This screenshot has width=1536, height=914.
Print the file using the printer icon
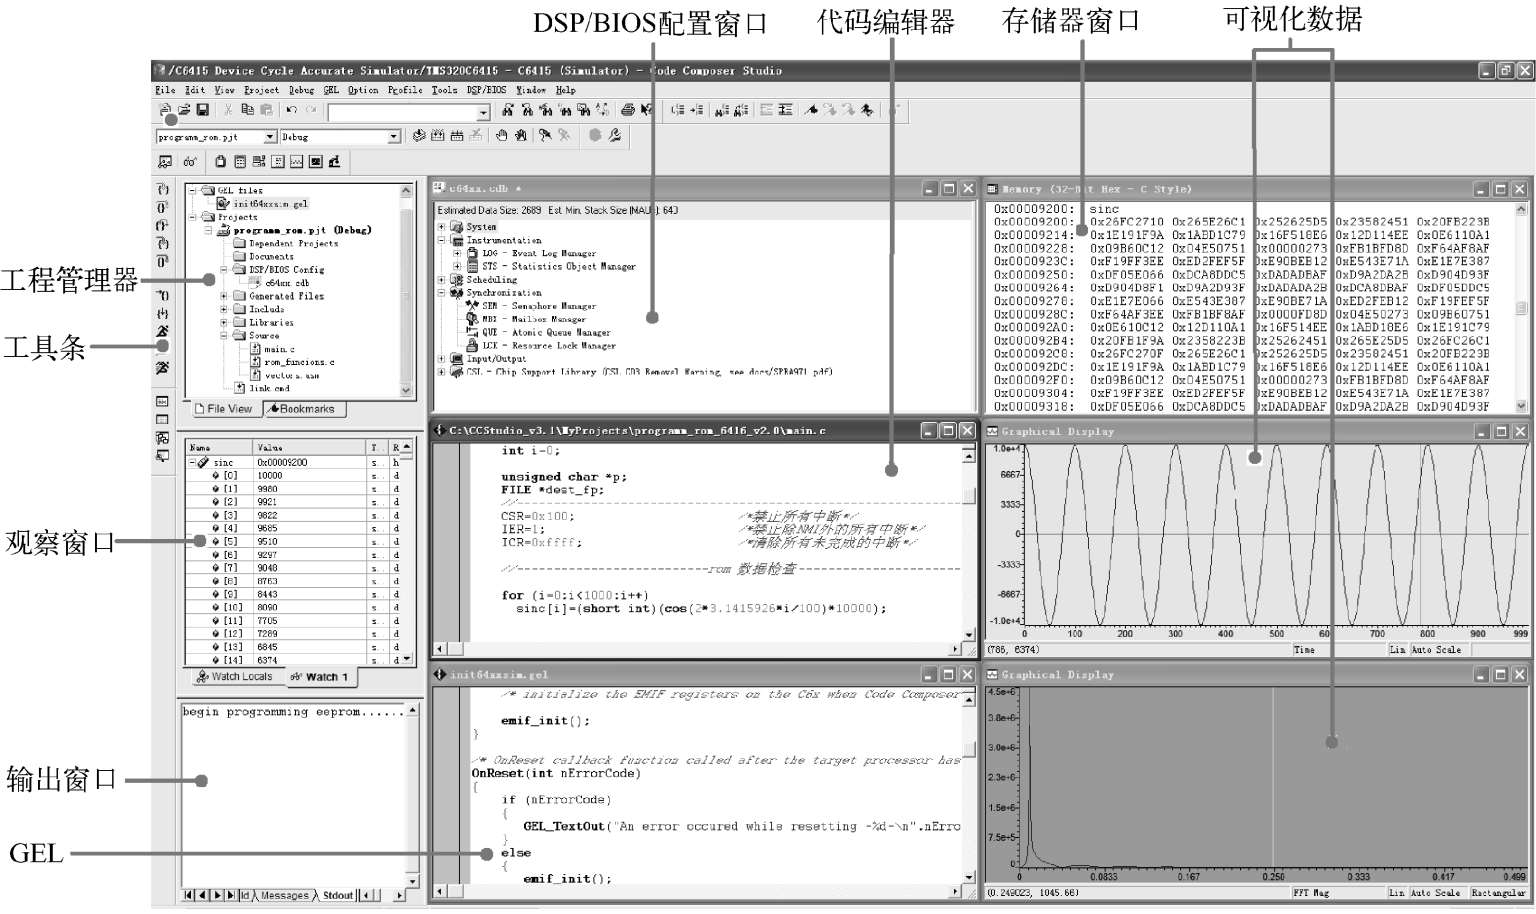pos(627,110)
